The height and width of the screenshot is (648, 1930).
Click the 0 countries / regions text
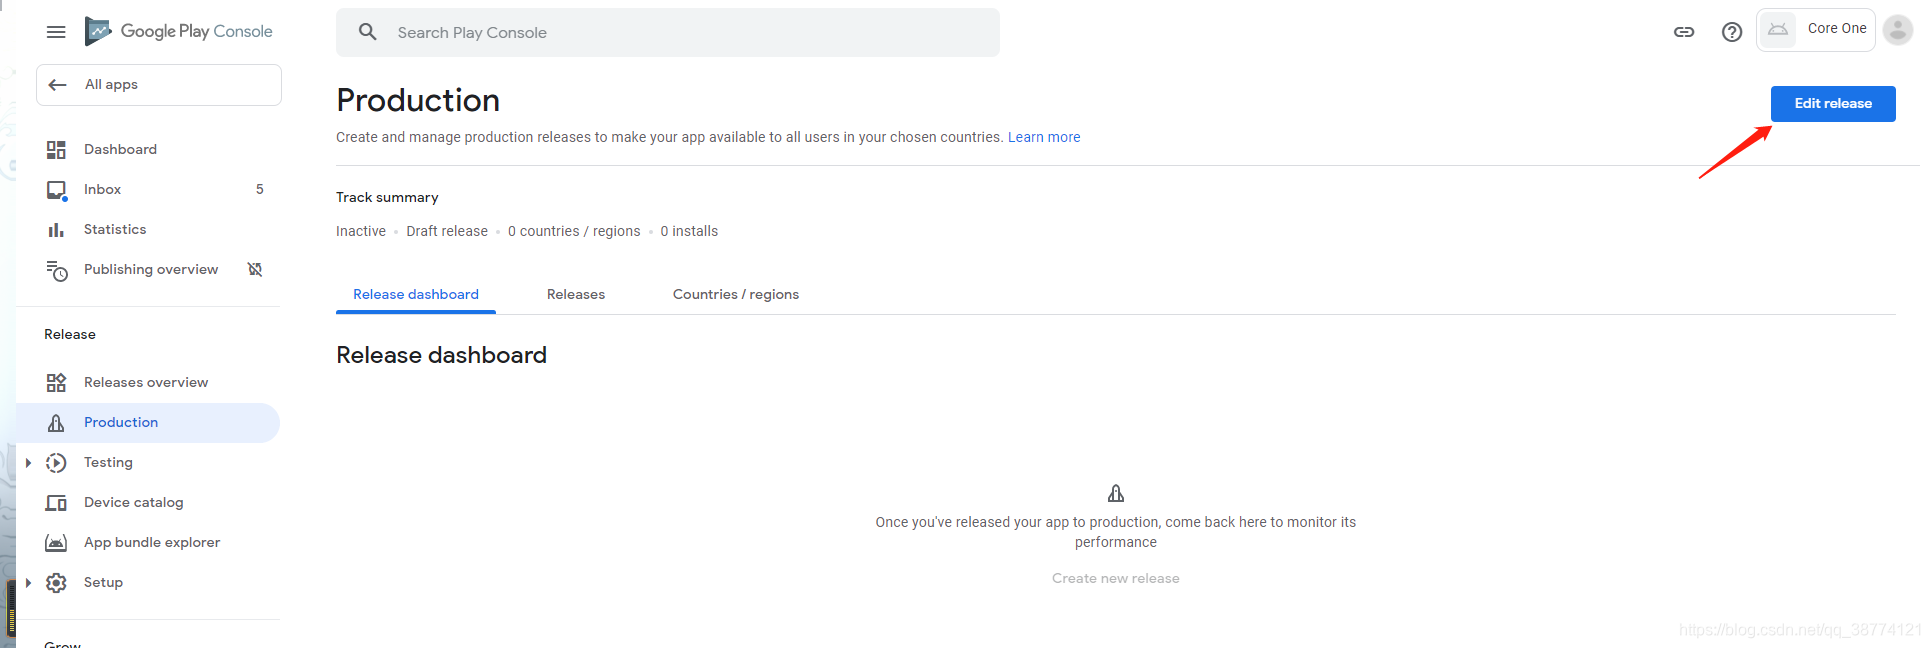pyautogui.click(x=574, y=232)
